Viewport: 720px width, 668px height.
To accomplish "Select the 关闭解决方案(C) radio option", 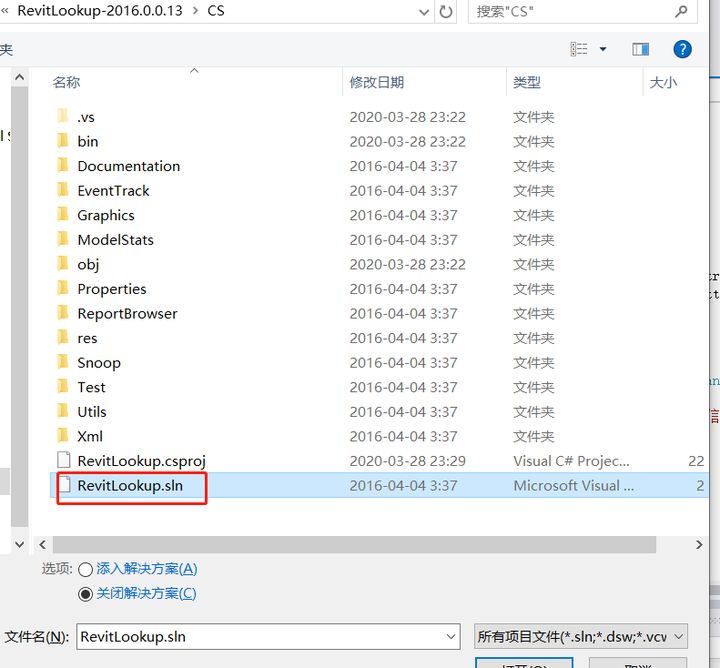I will coord(85,594).
